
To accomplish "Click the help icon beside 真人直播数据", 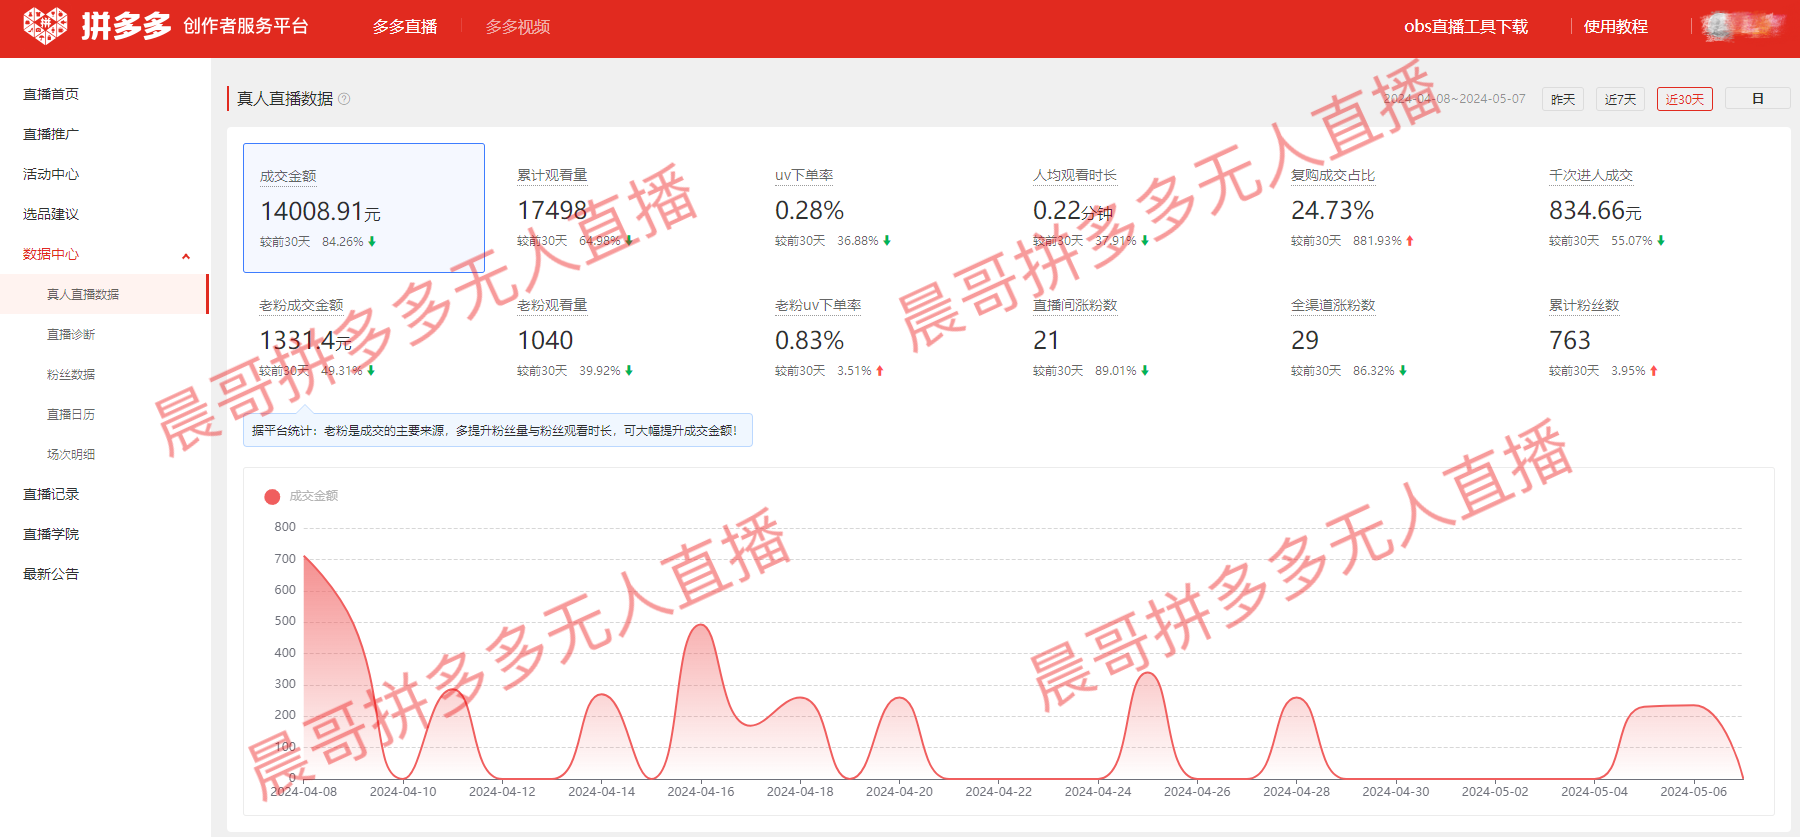I will point(344,99).
